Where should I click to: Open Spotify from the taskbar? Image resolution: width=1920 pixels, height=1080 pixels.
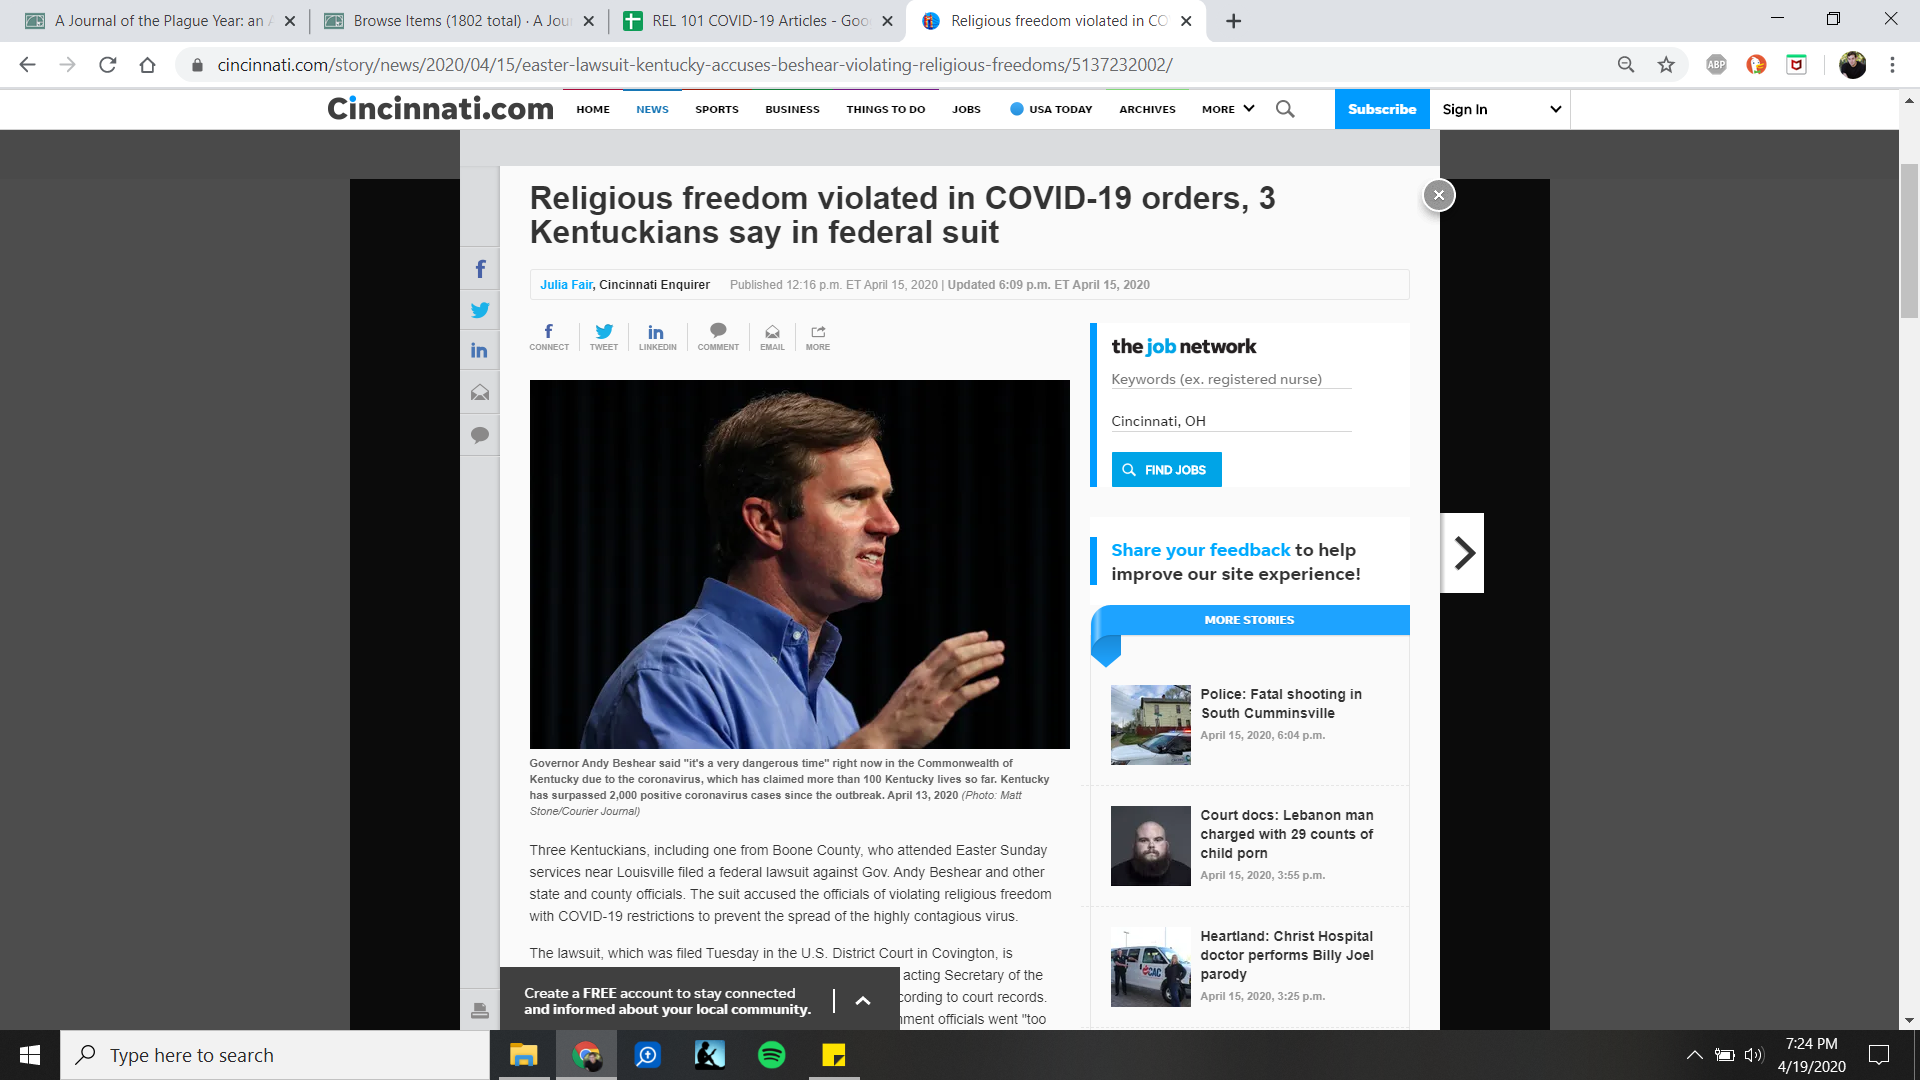click(772, 1055)
